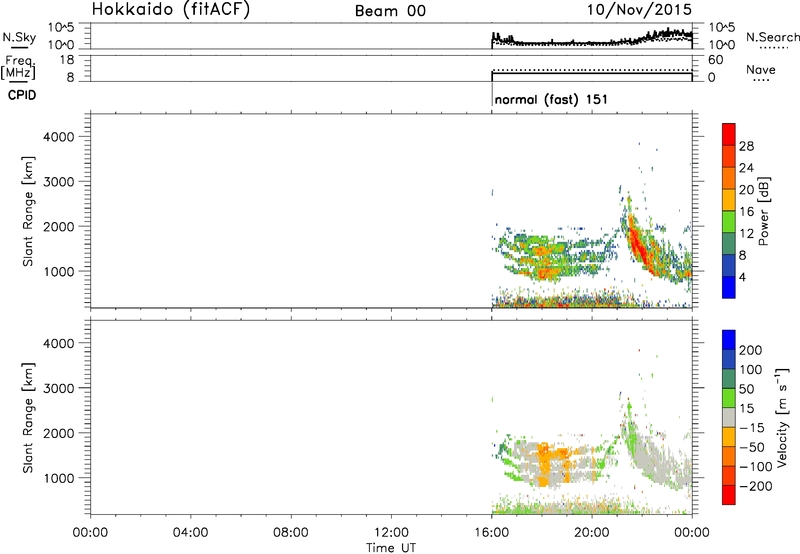This screenshot has height=554, width=800.
Task: Select the -200 label on Velocity colorbar
Action: 756,486
